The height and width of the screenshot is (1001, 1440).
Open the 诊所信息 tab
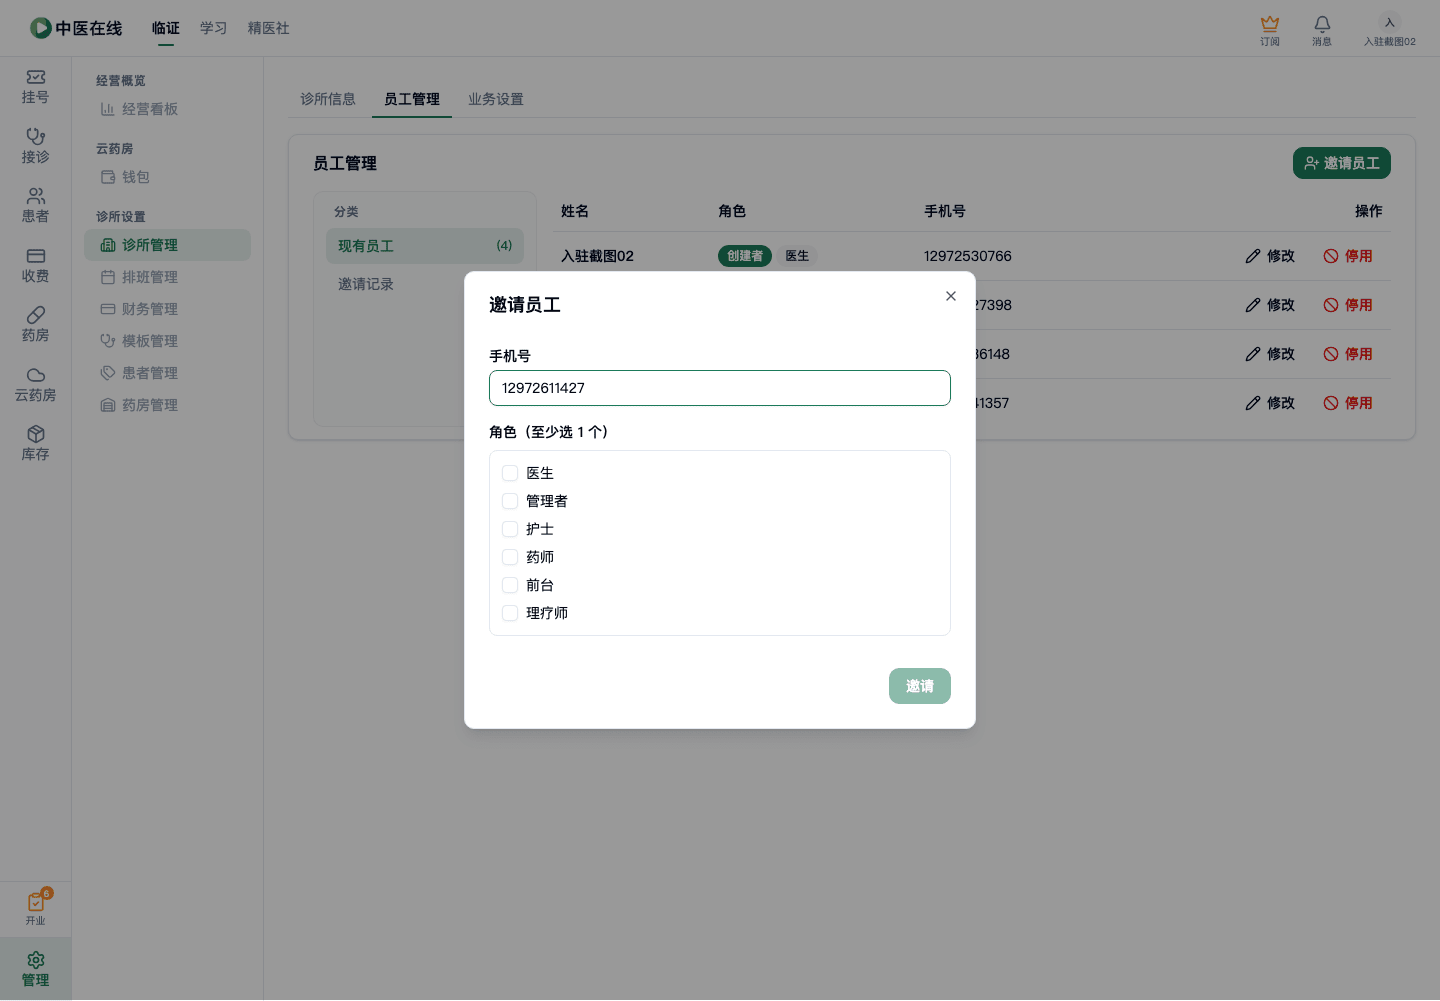tap(328, 99)
